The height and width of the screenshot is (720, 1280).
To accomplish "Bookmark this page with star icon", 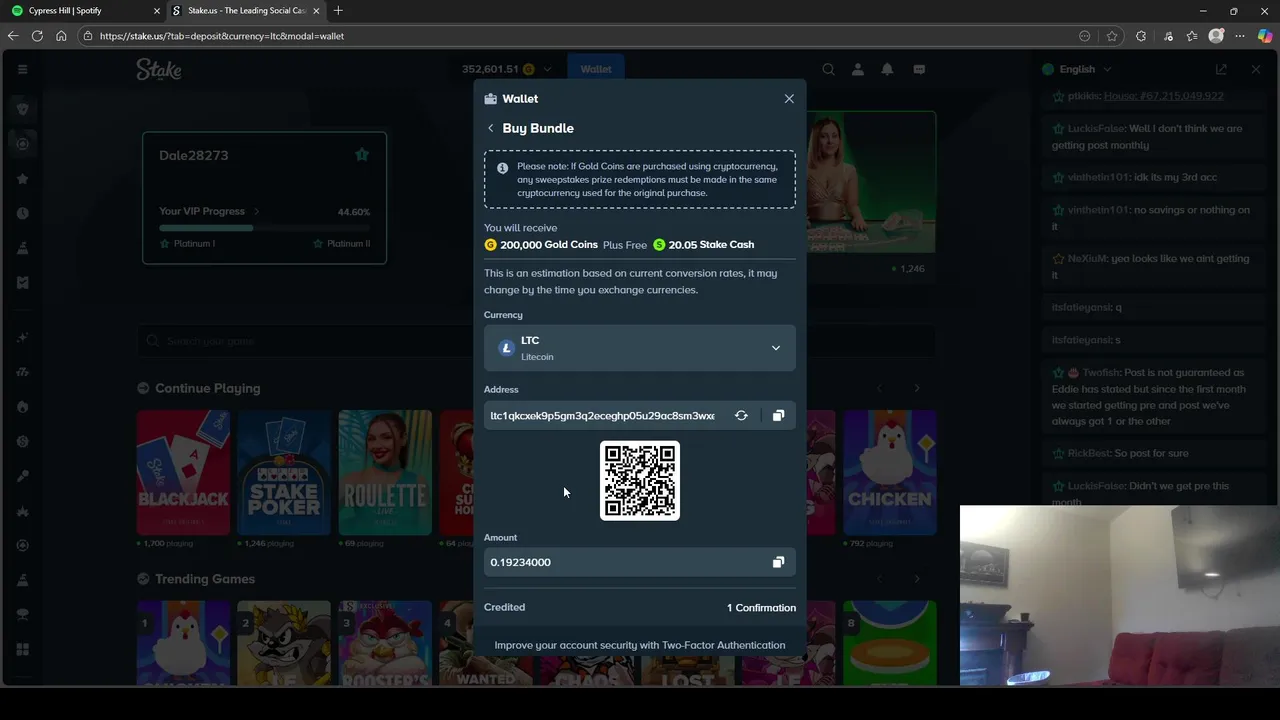I will point(1112,36).
